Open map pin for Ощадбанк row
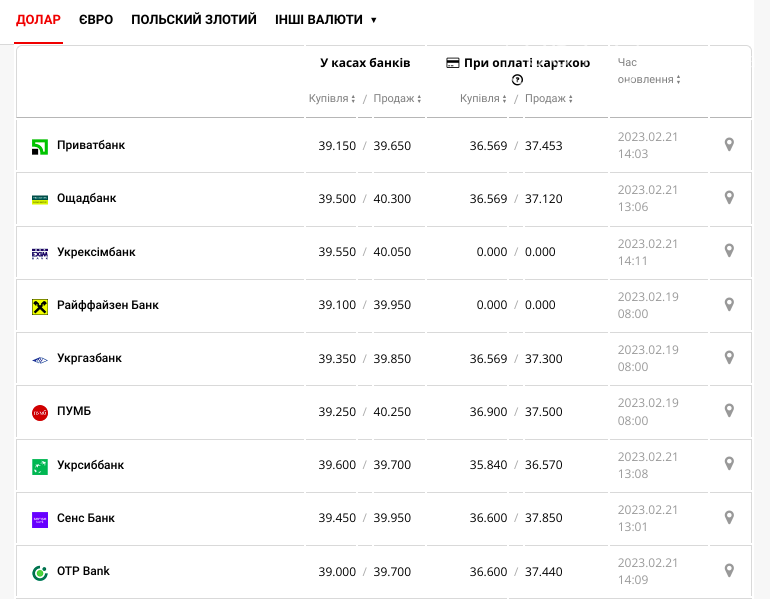The width and height of the screenshot is (770, 599). tap(729, 198)
